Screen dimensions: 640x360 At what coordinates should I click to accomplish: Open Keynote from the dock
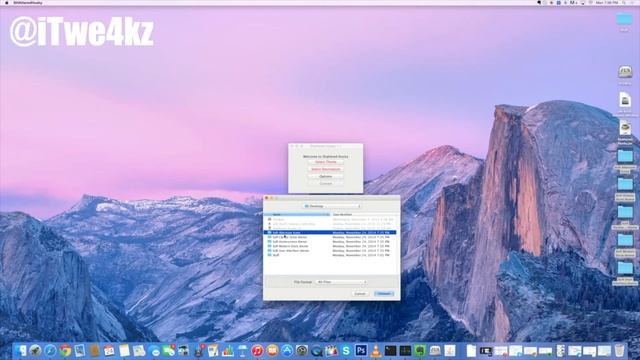point(242,350)
